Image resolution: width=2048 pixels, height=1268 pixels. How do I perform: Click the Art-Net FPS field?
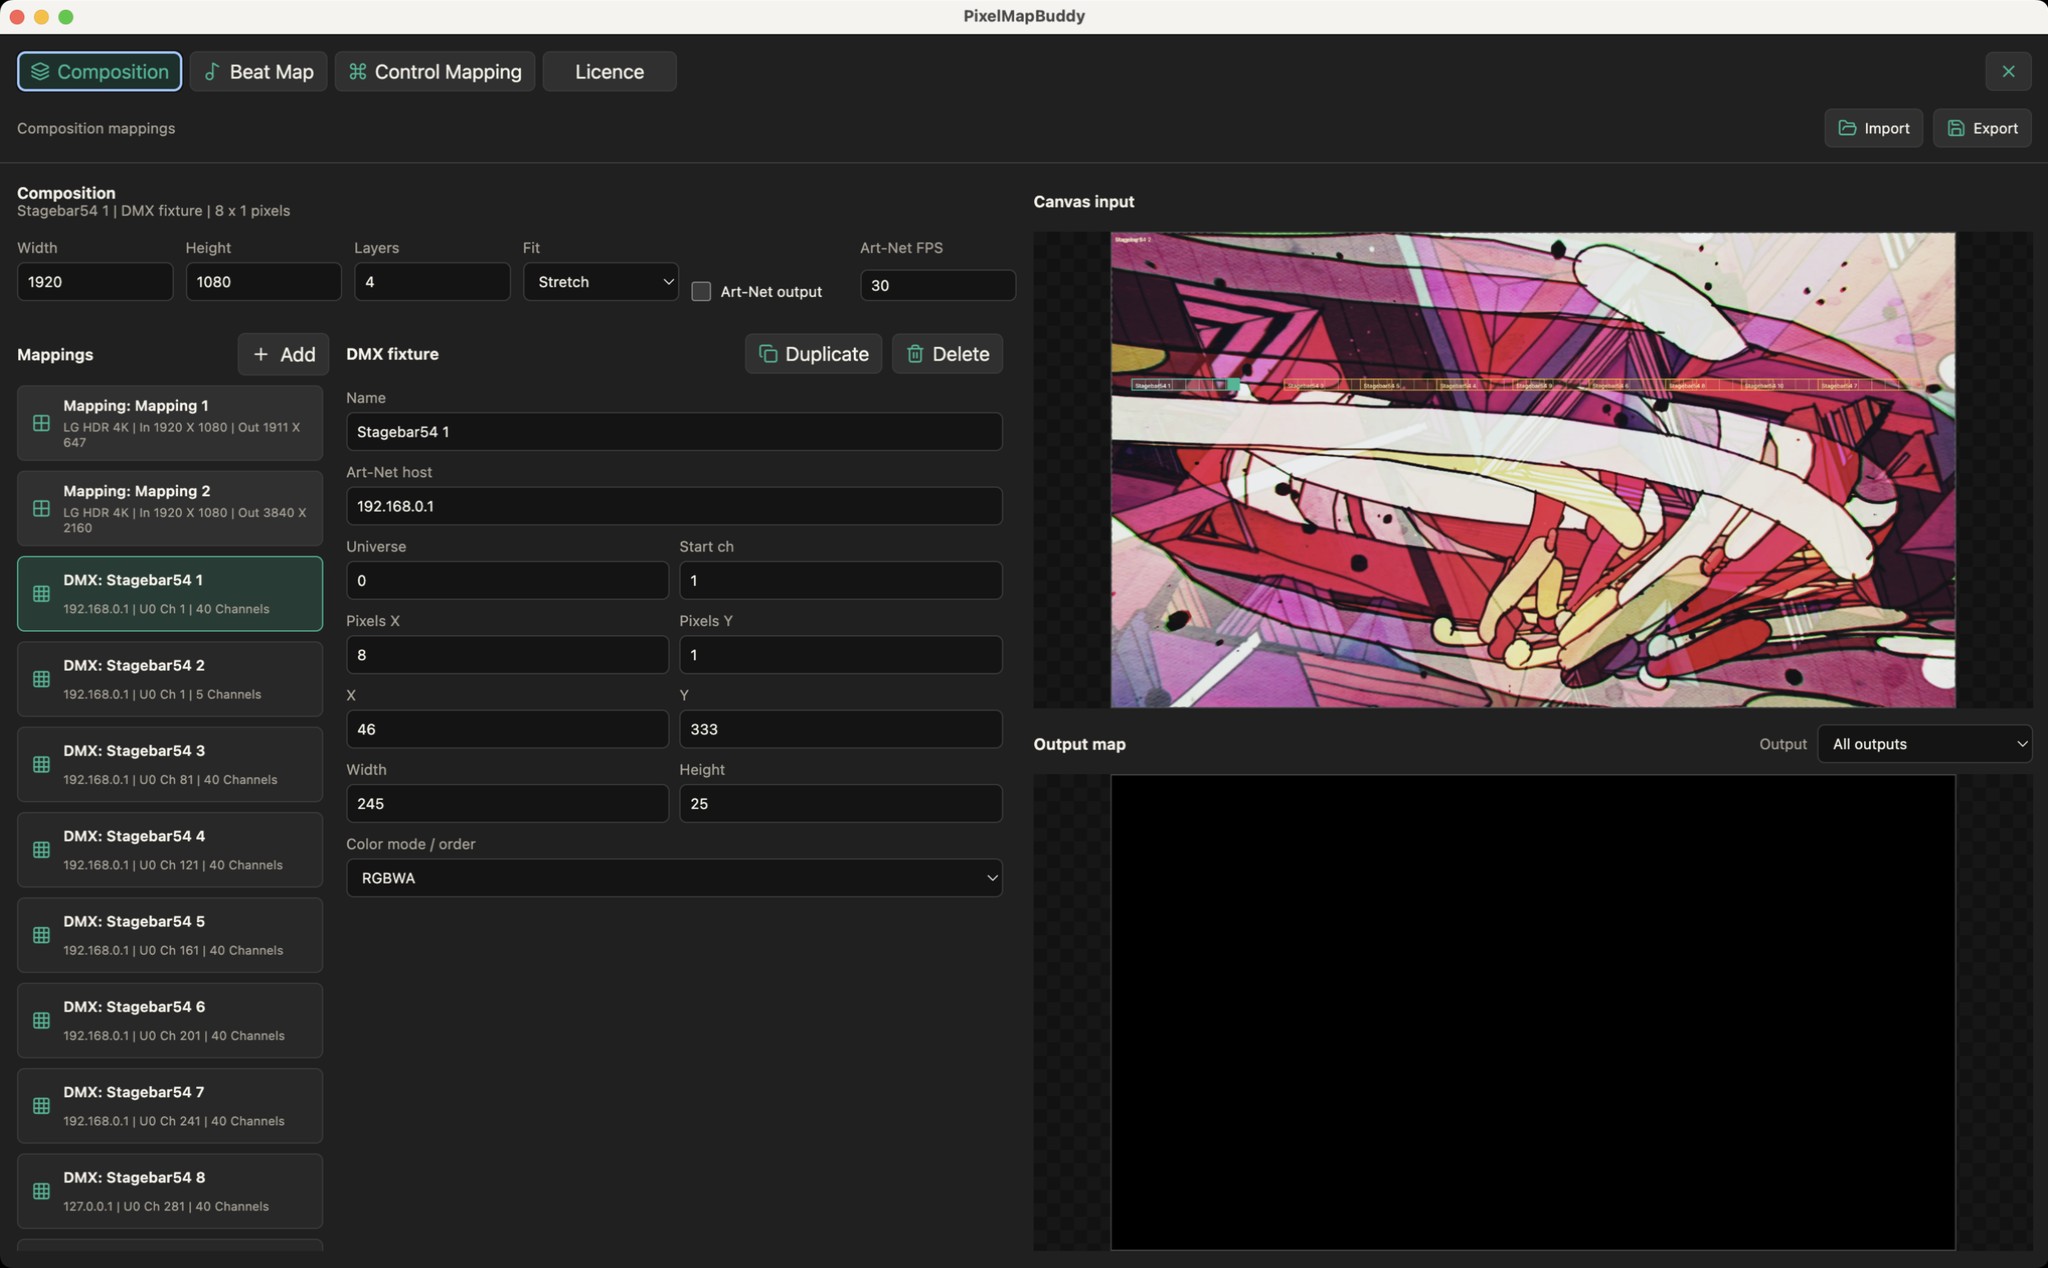(937, 285)
